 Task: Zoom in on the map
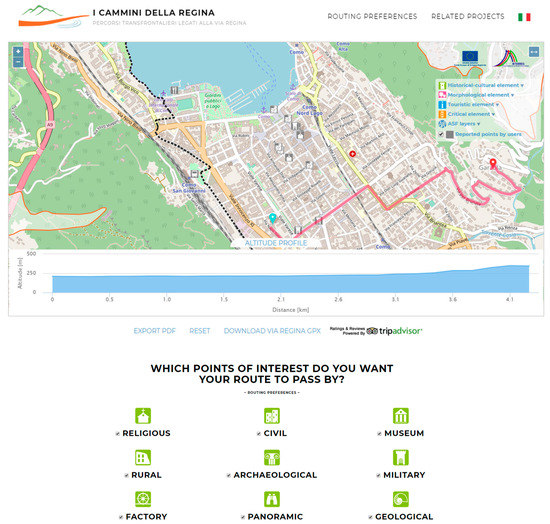point(18,52)
